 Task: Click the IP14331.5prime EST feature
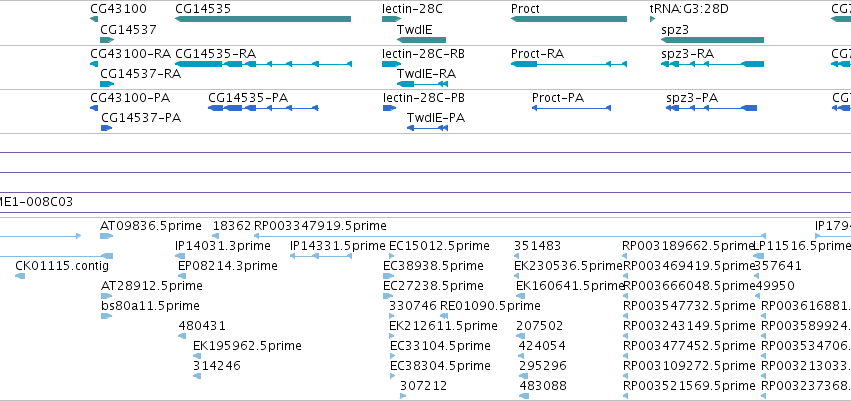tap(321, 256)
